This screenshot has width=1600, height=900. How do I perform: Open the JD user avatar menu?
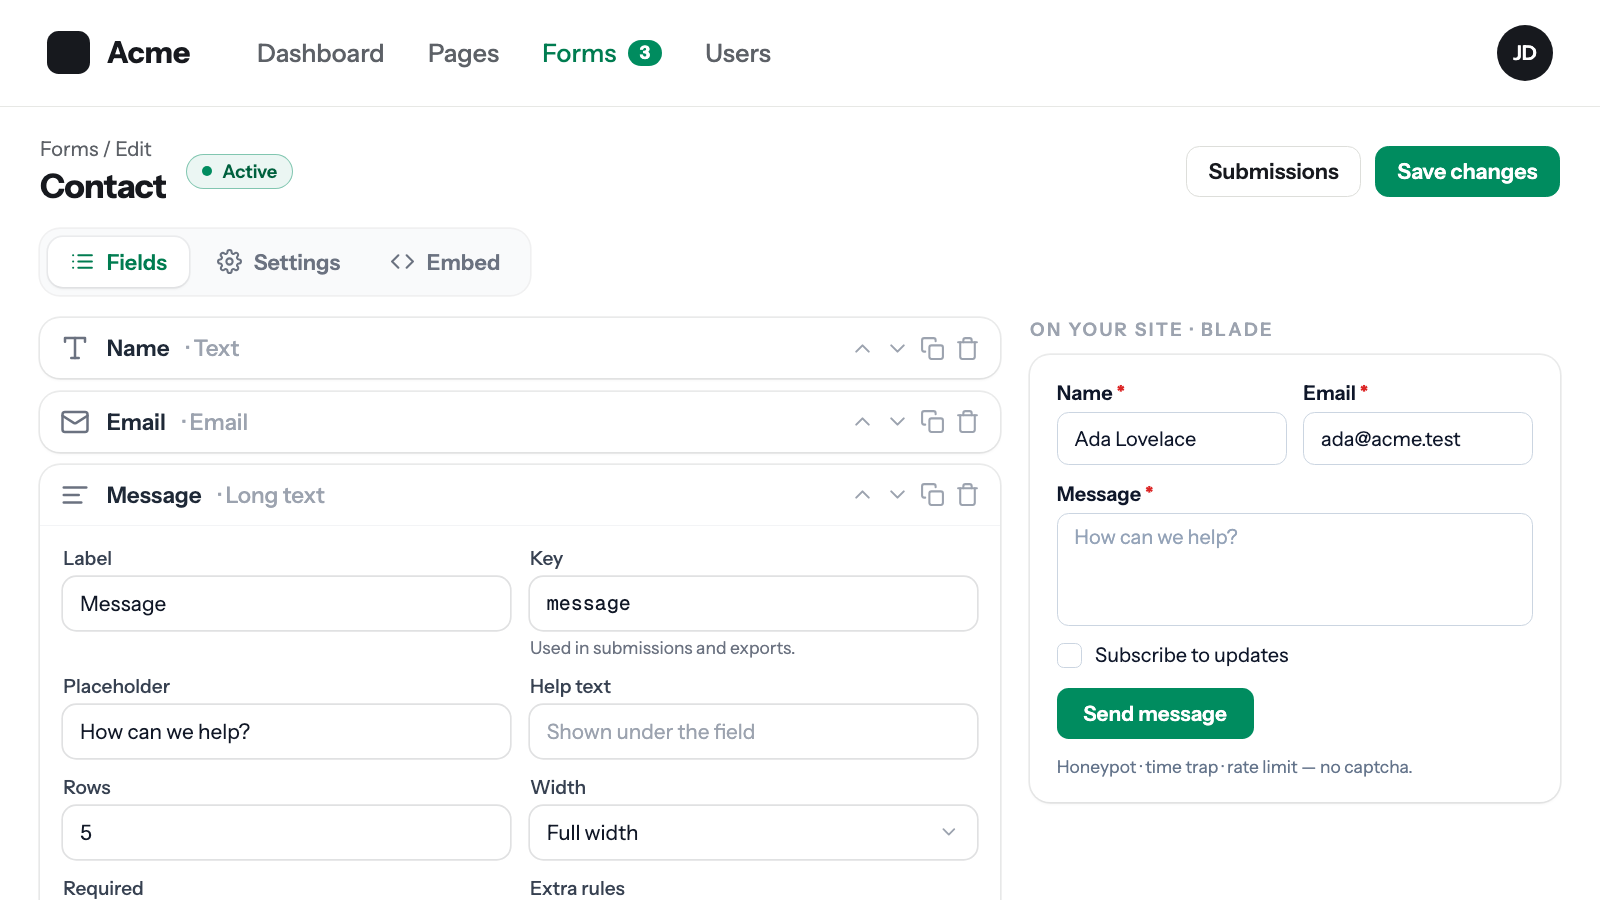pos(1524,53)
